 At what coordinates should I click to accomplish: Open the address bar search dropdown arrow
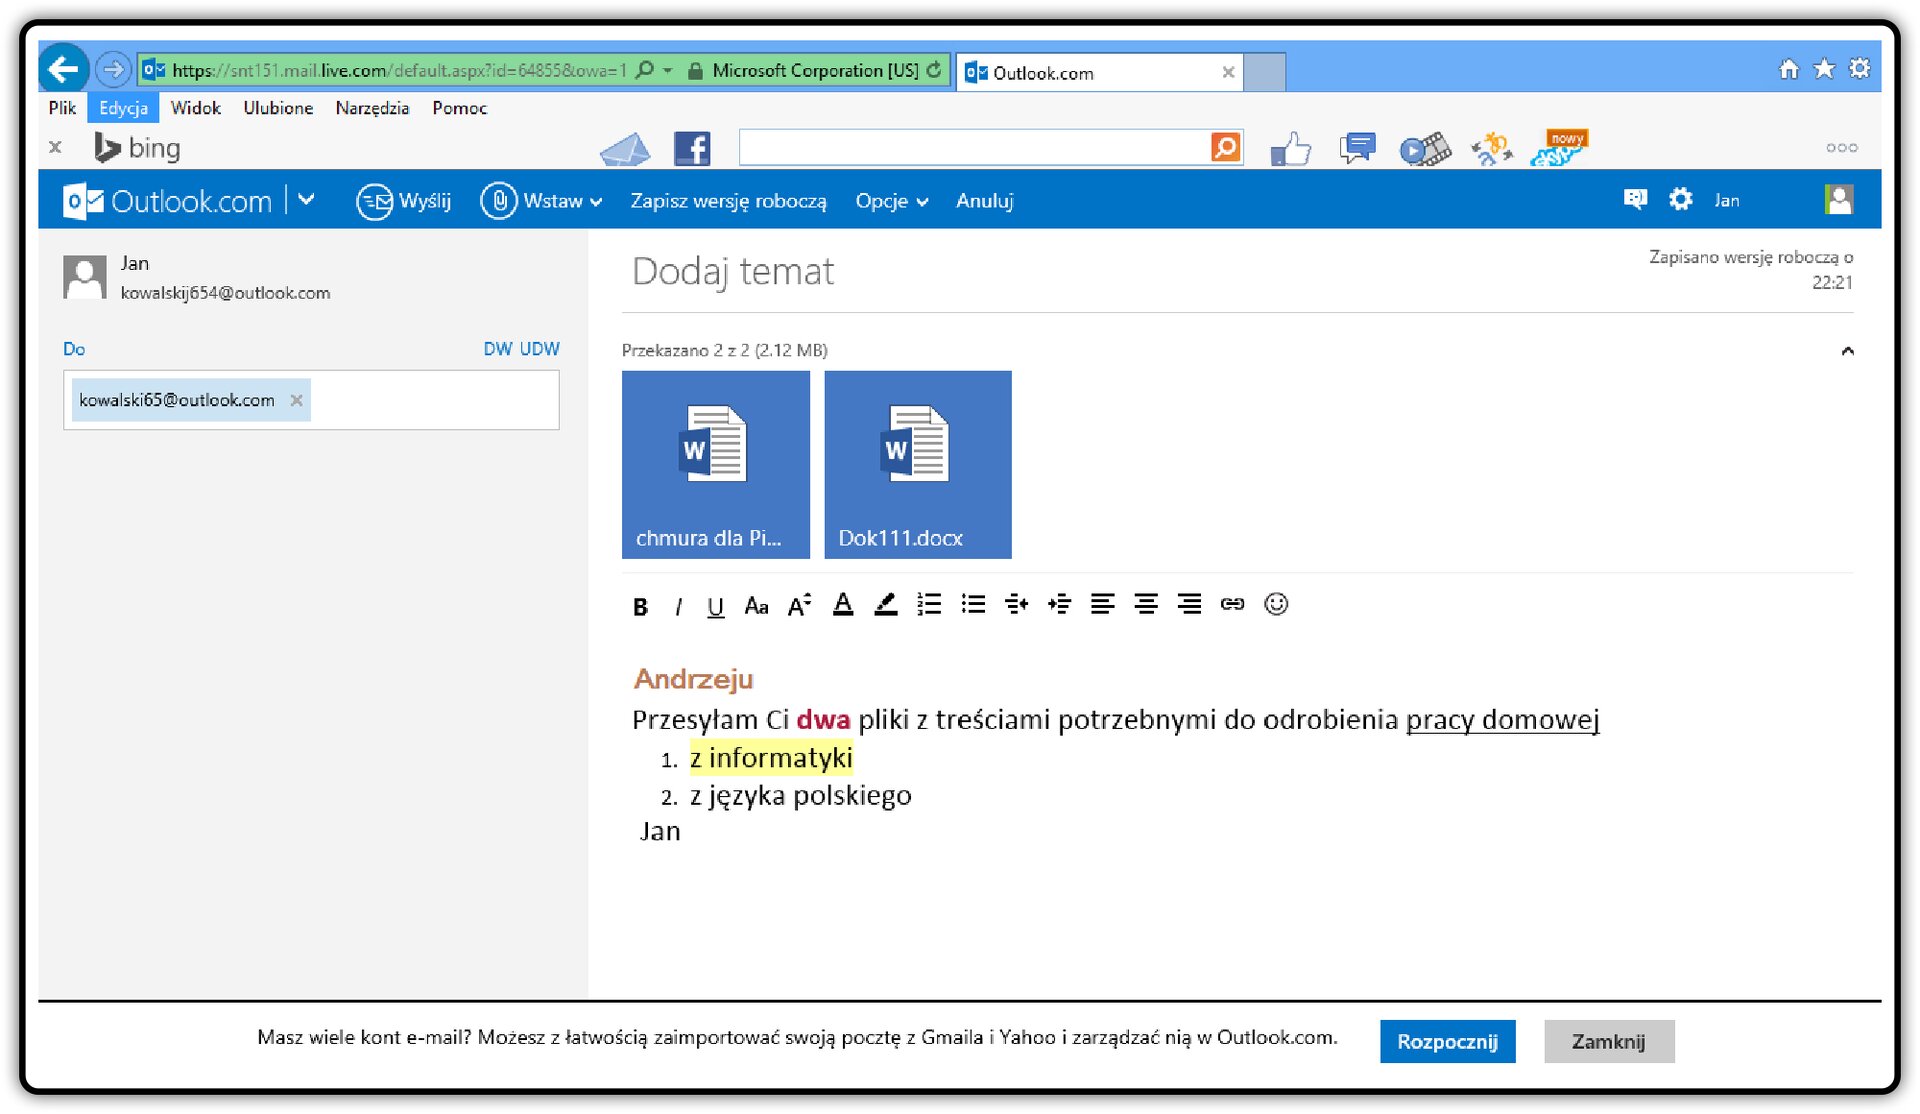coord(668,70)
